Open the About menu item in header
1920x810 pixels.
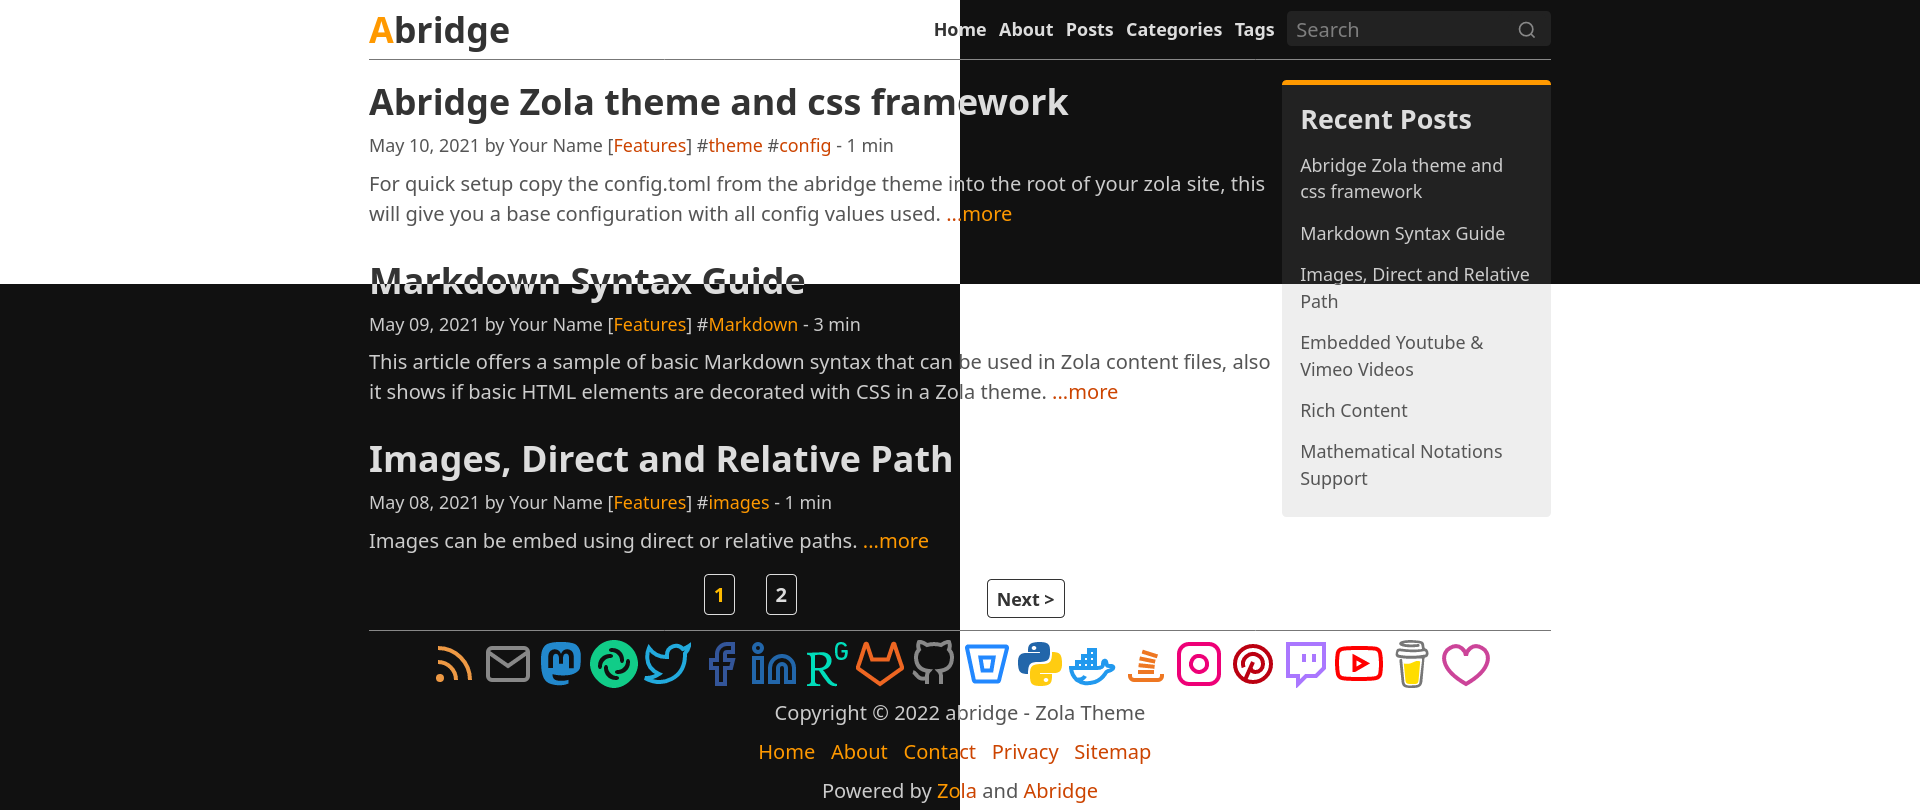coord(1026,30)
